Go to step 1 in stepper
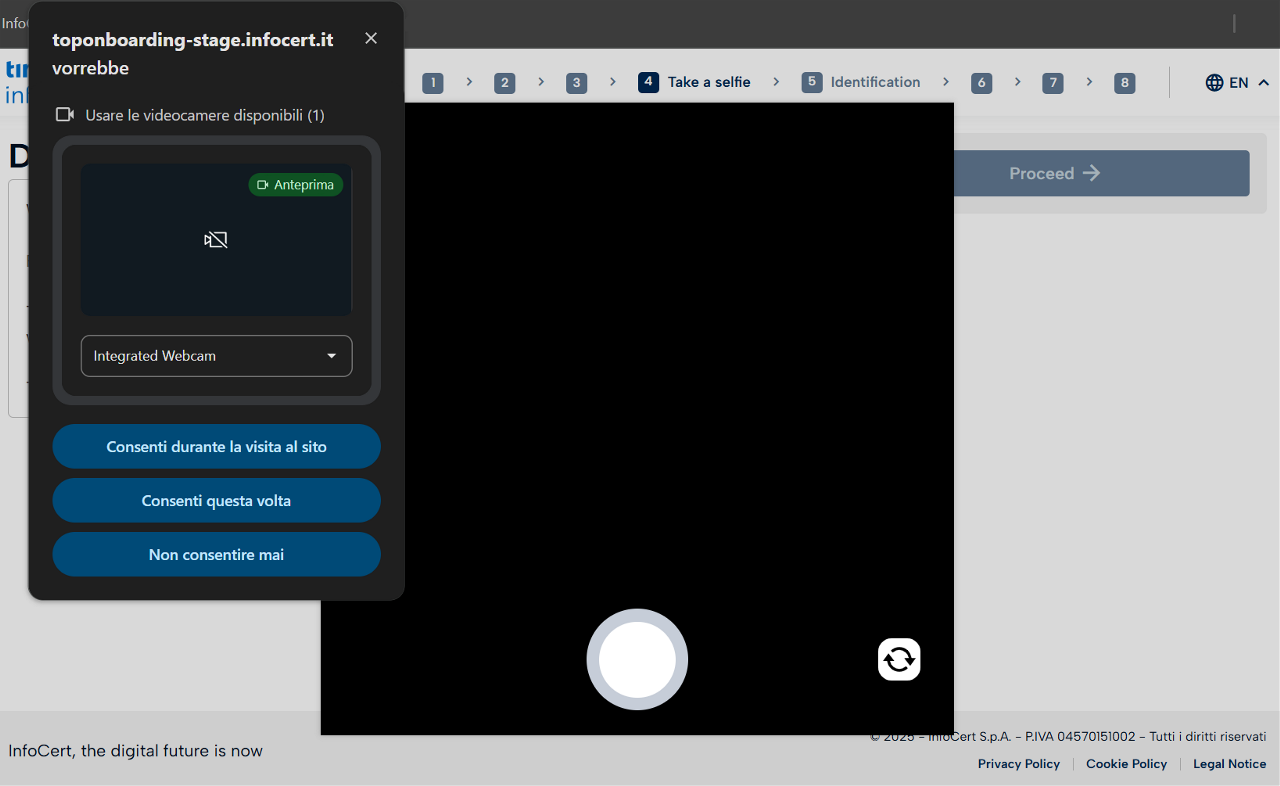 432,83
